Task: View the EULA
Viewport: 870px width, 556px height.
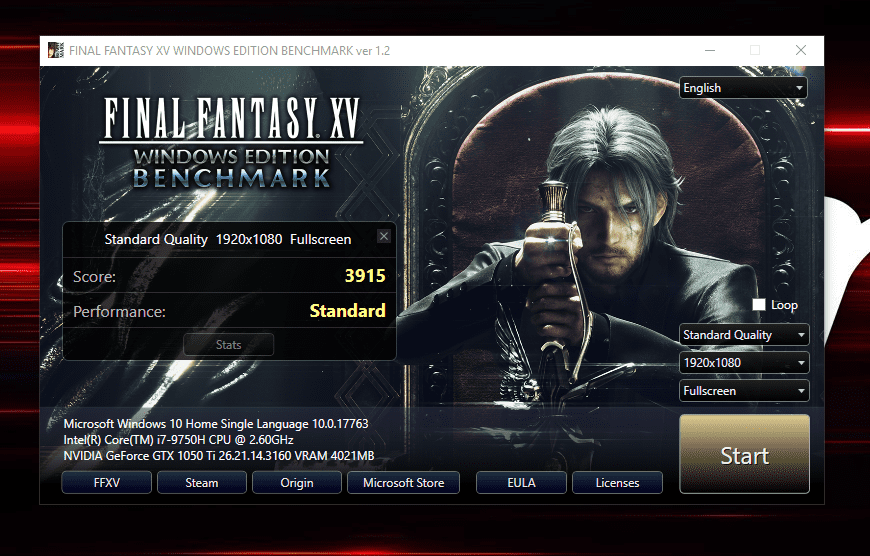Action: click(x=522, y=483)
